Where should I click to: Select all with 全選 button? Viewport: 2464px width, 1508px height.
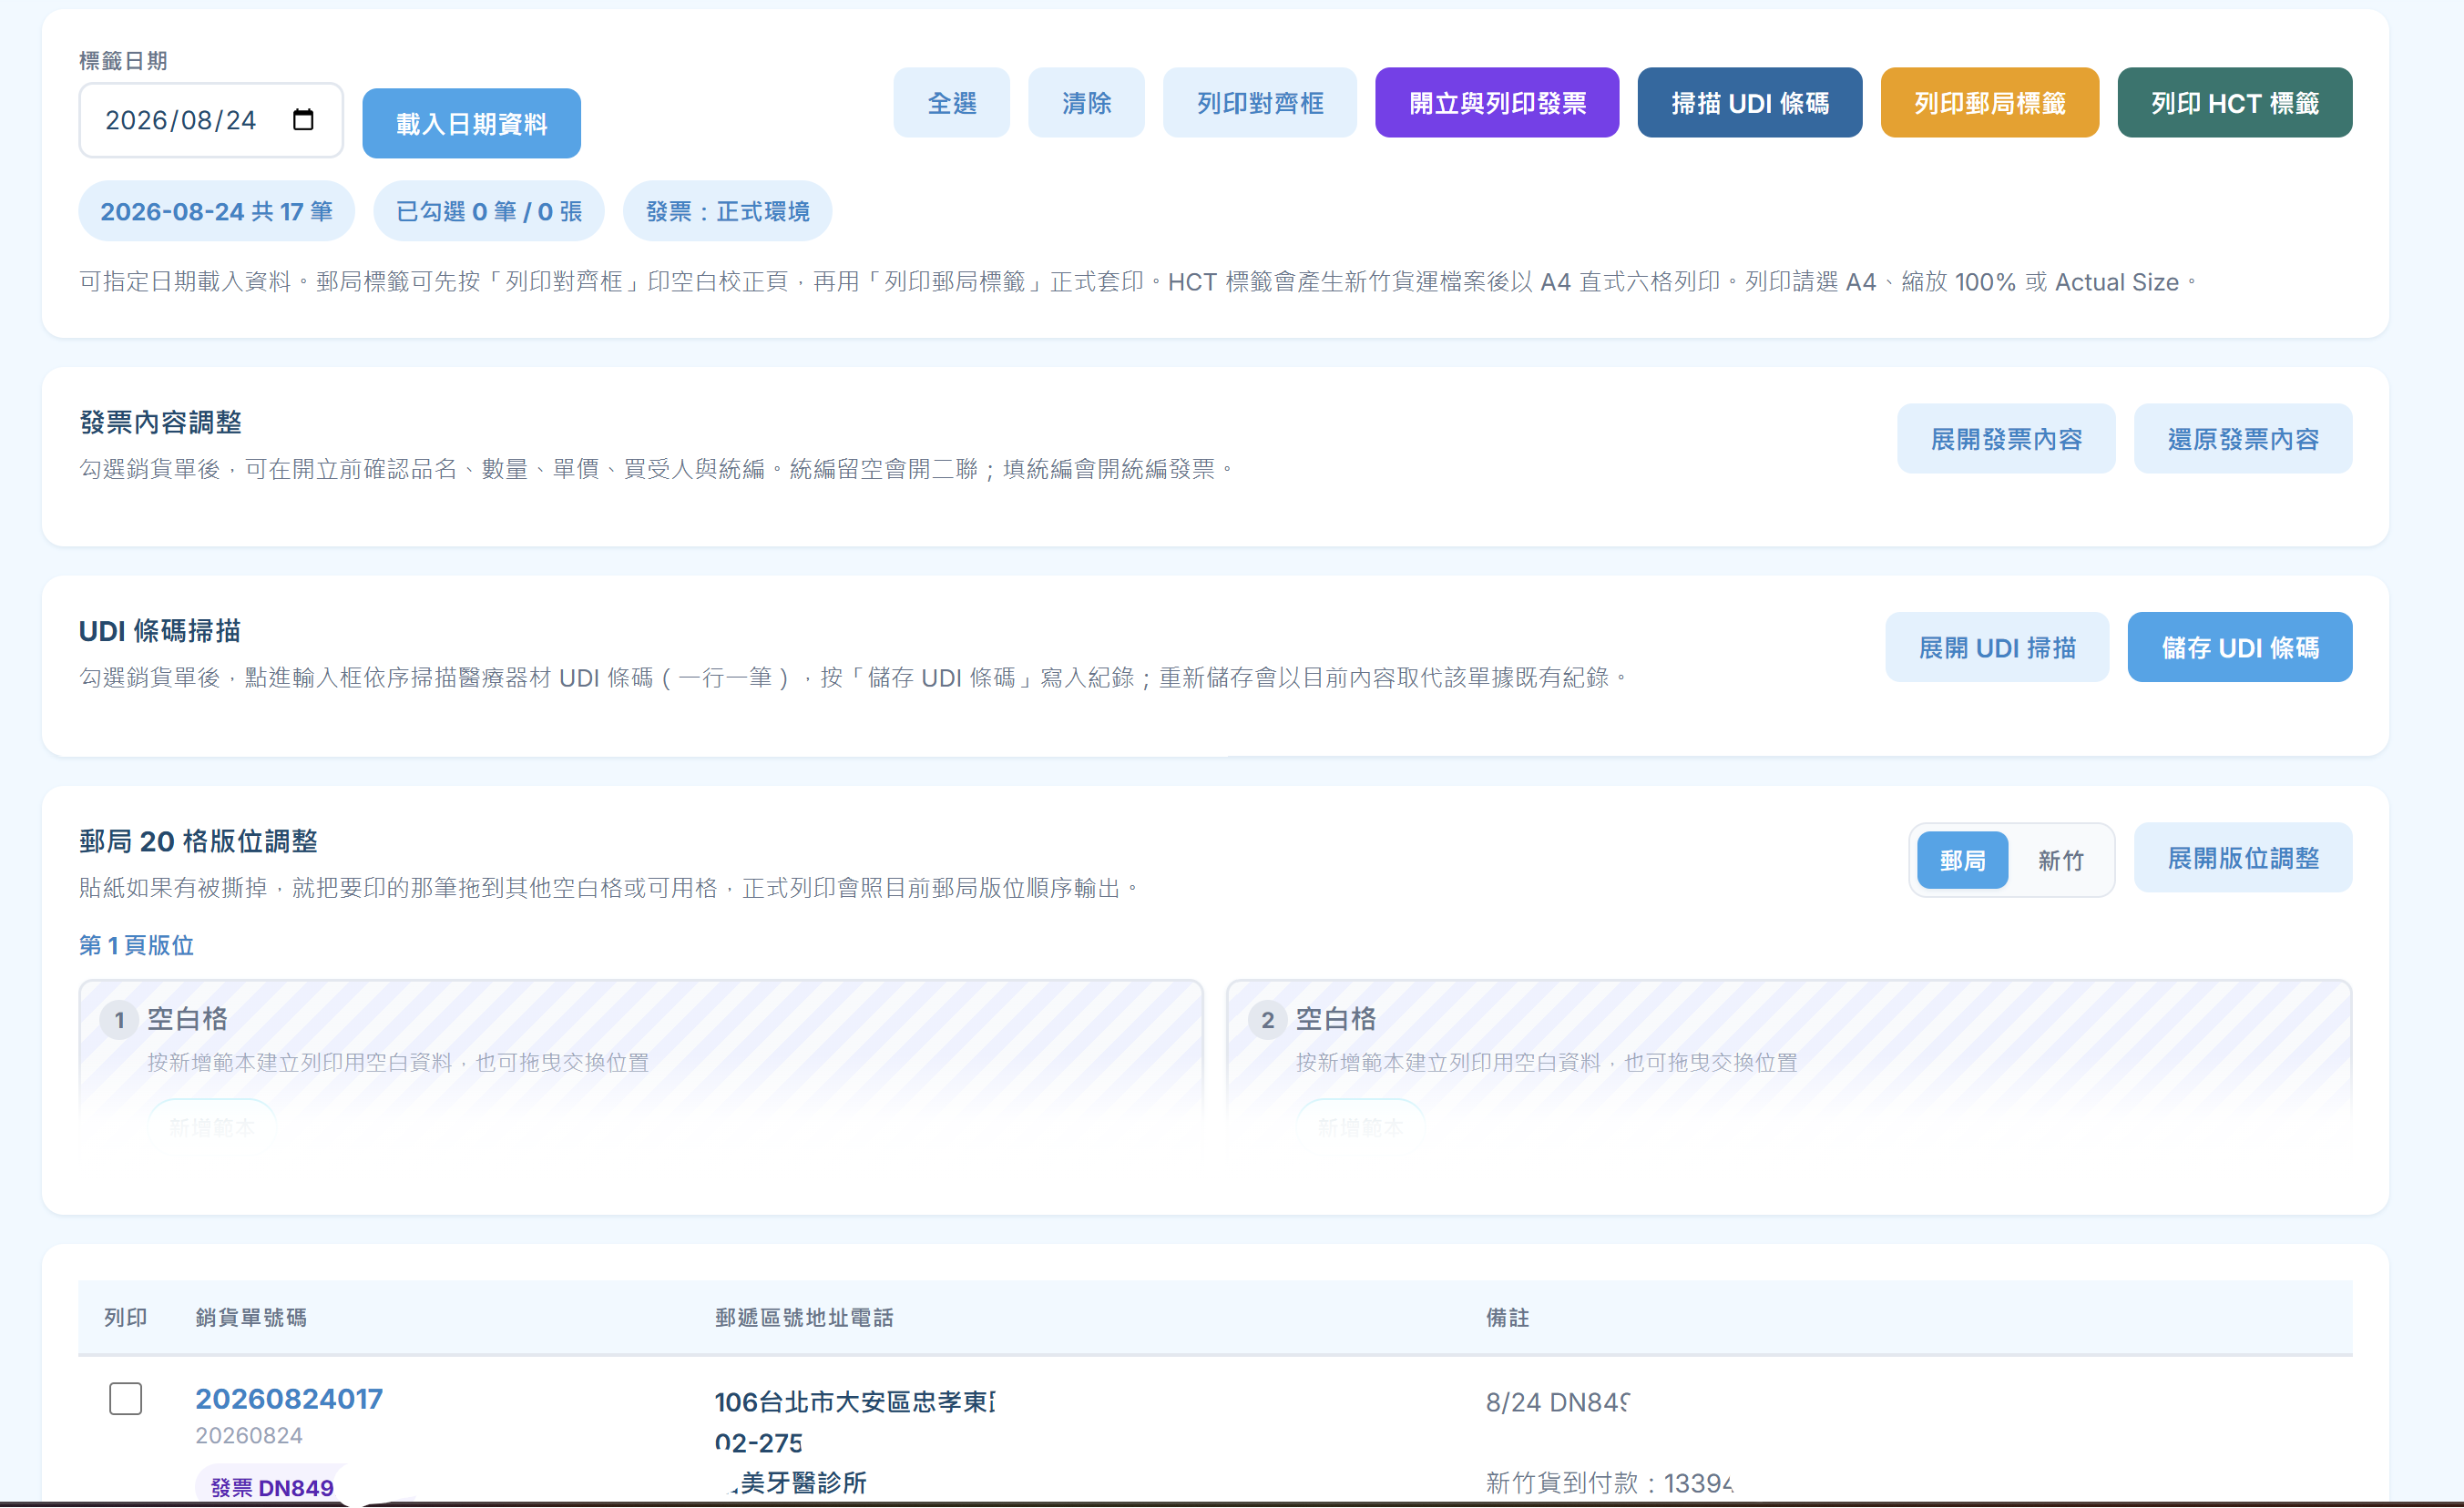(951, 103)
